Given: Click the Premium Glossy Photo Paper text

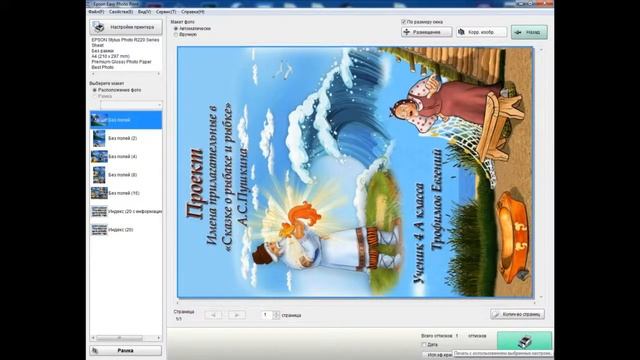Looking at the screenshot, I should coord(121,62).
